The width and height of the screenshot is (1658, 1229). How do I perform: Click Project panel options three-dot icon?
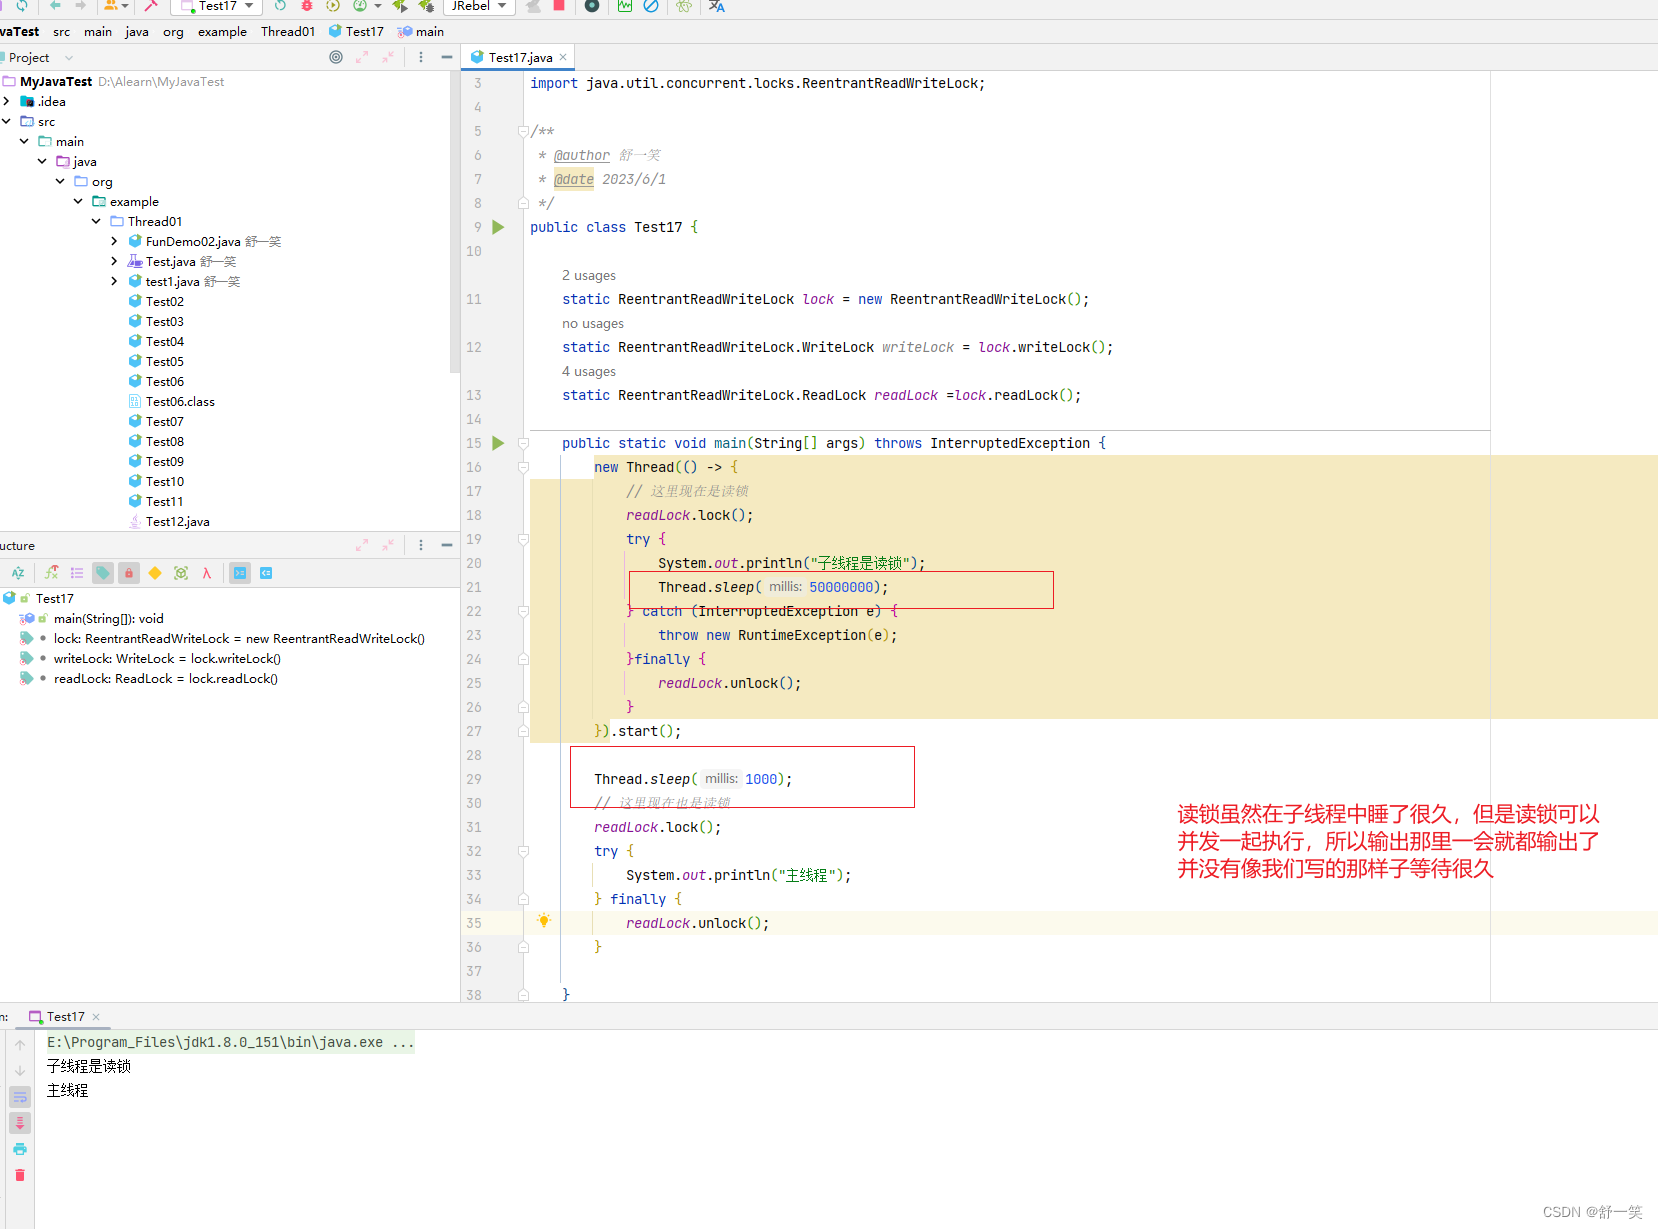pos(421,57)
